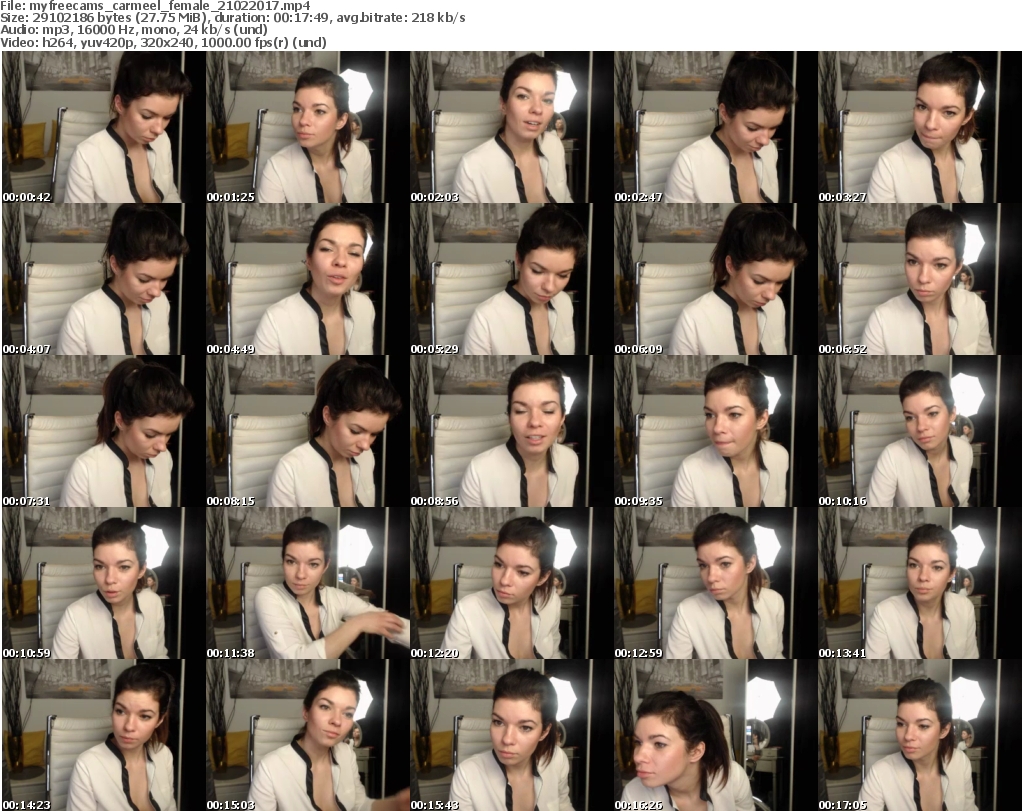Select the thumbnail frame stamped 00:01:25

(307, 127)
